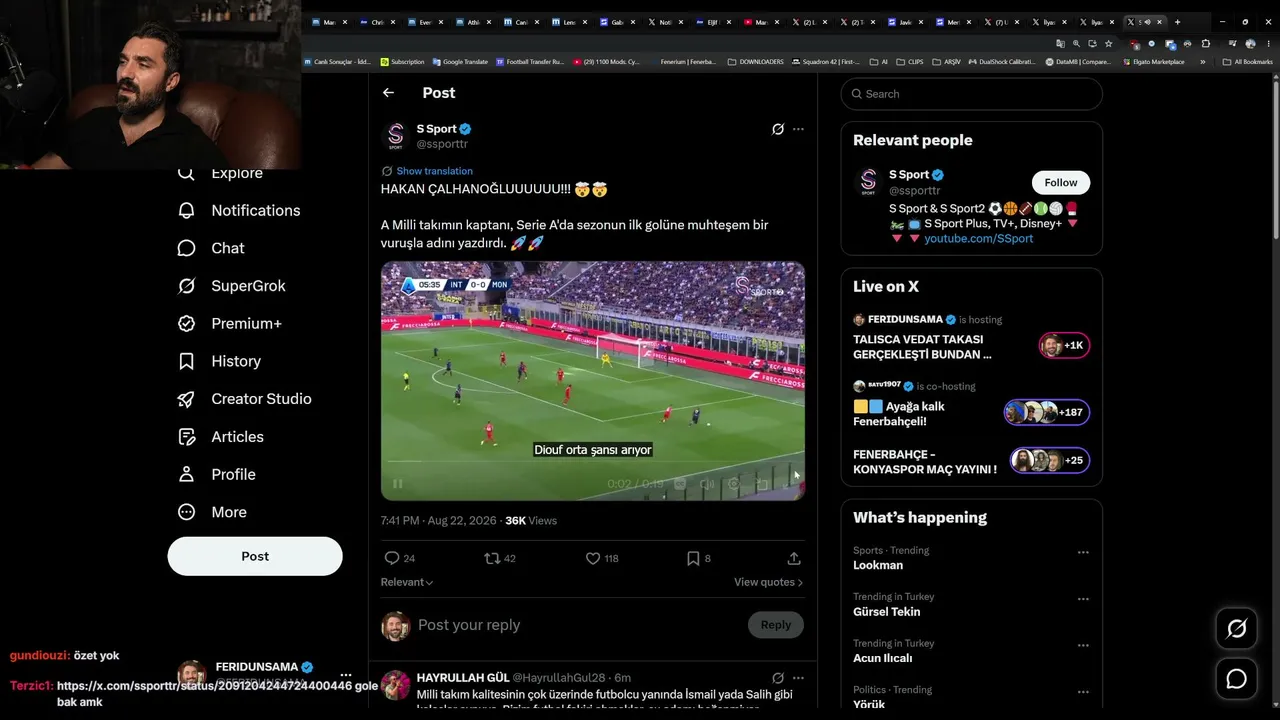Open the Chat bubble icon in sidebar

(186, 248)
